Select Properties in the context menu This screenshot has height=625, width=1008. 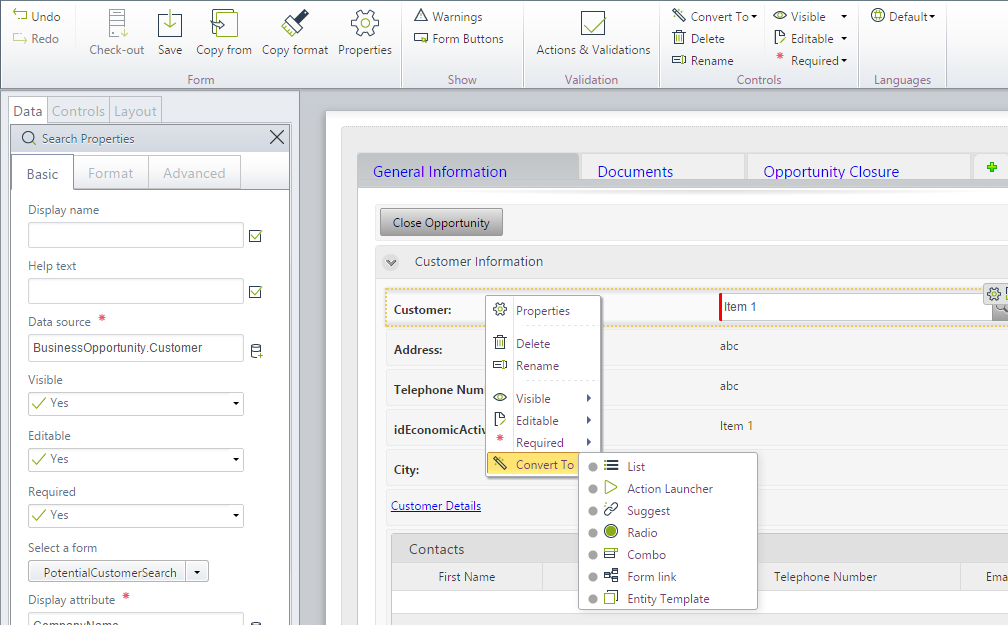point(543,310)
